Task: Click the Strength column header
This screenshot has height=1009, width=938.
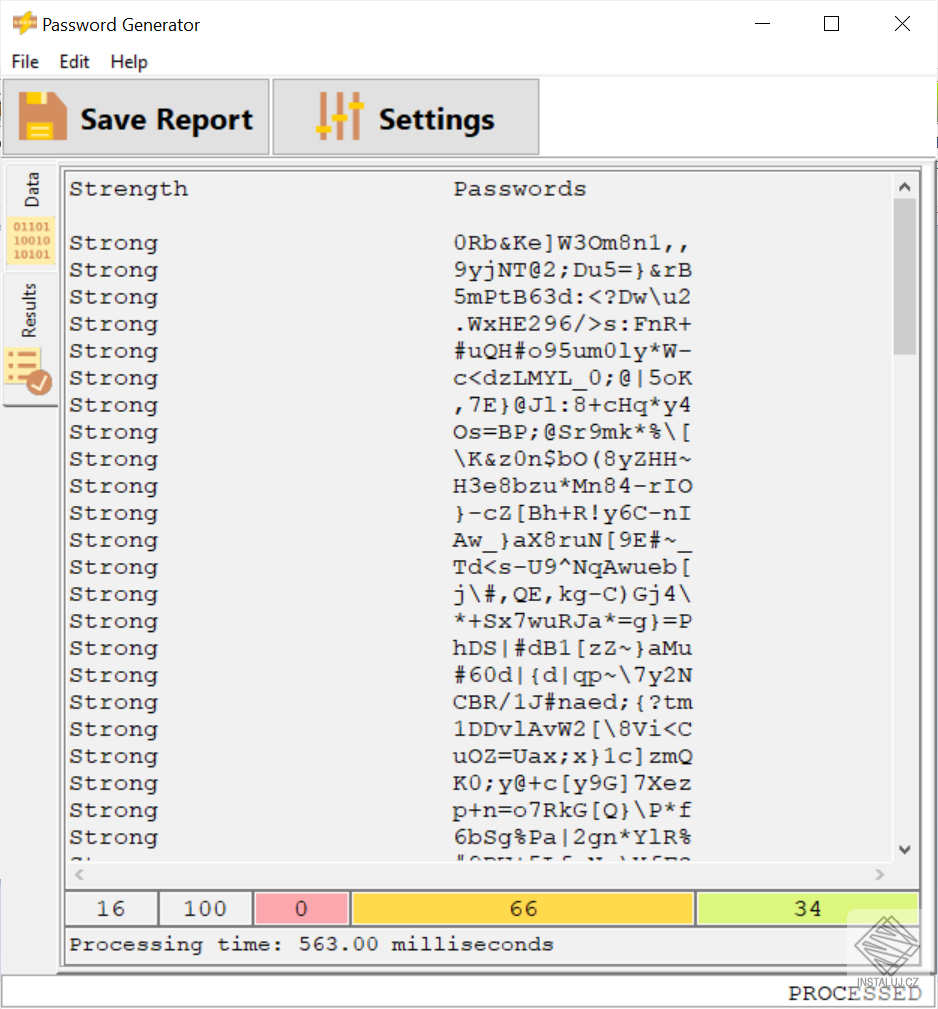Action: 129,189
